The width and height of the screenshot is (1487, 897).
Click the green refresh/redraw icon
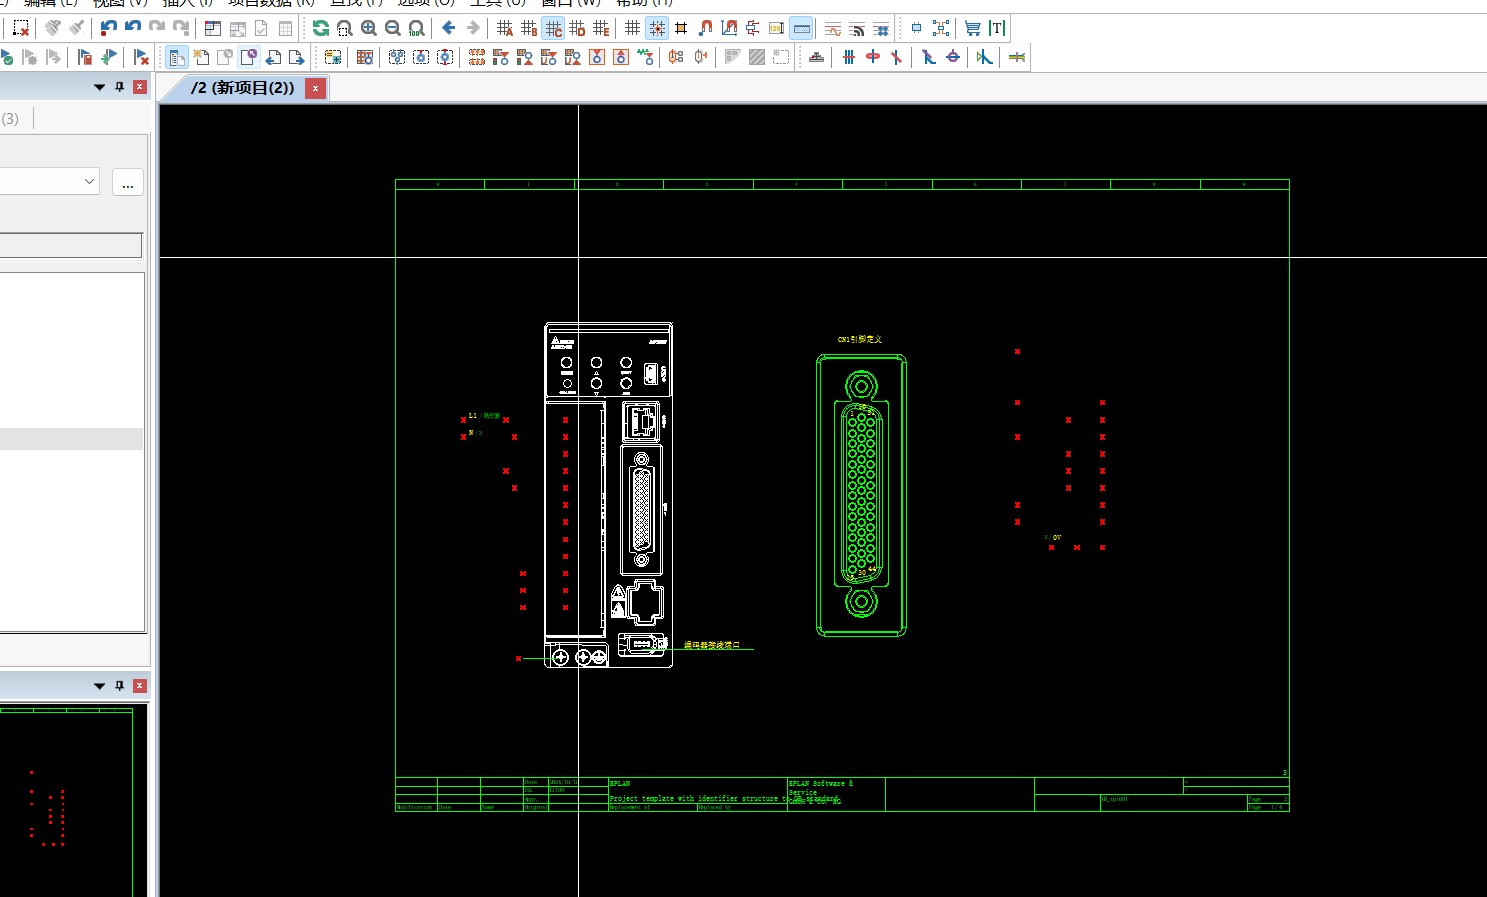click(321, 29)
